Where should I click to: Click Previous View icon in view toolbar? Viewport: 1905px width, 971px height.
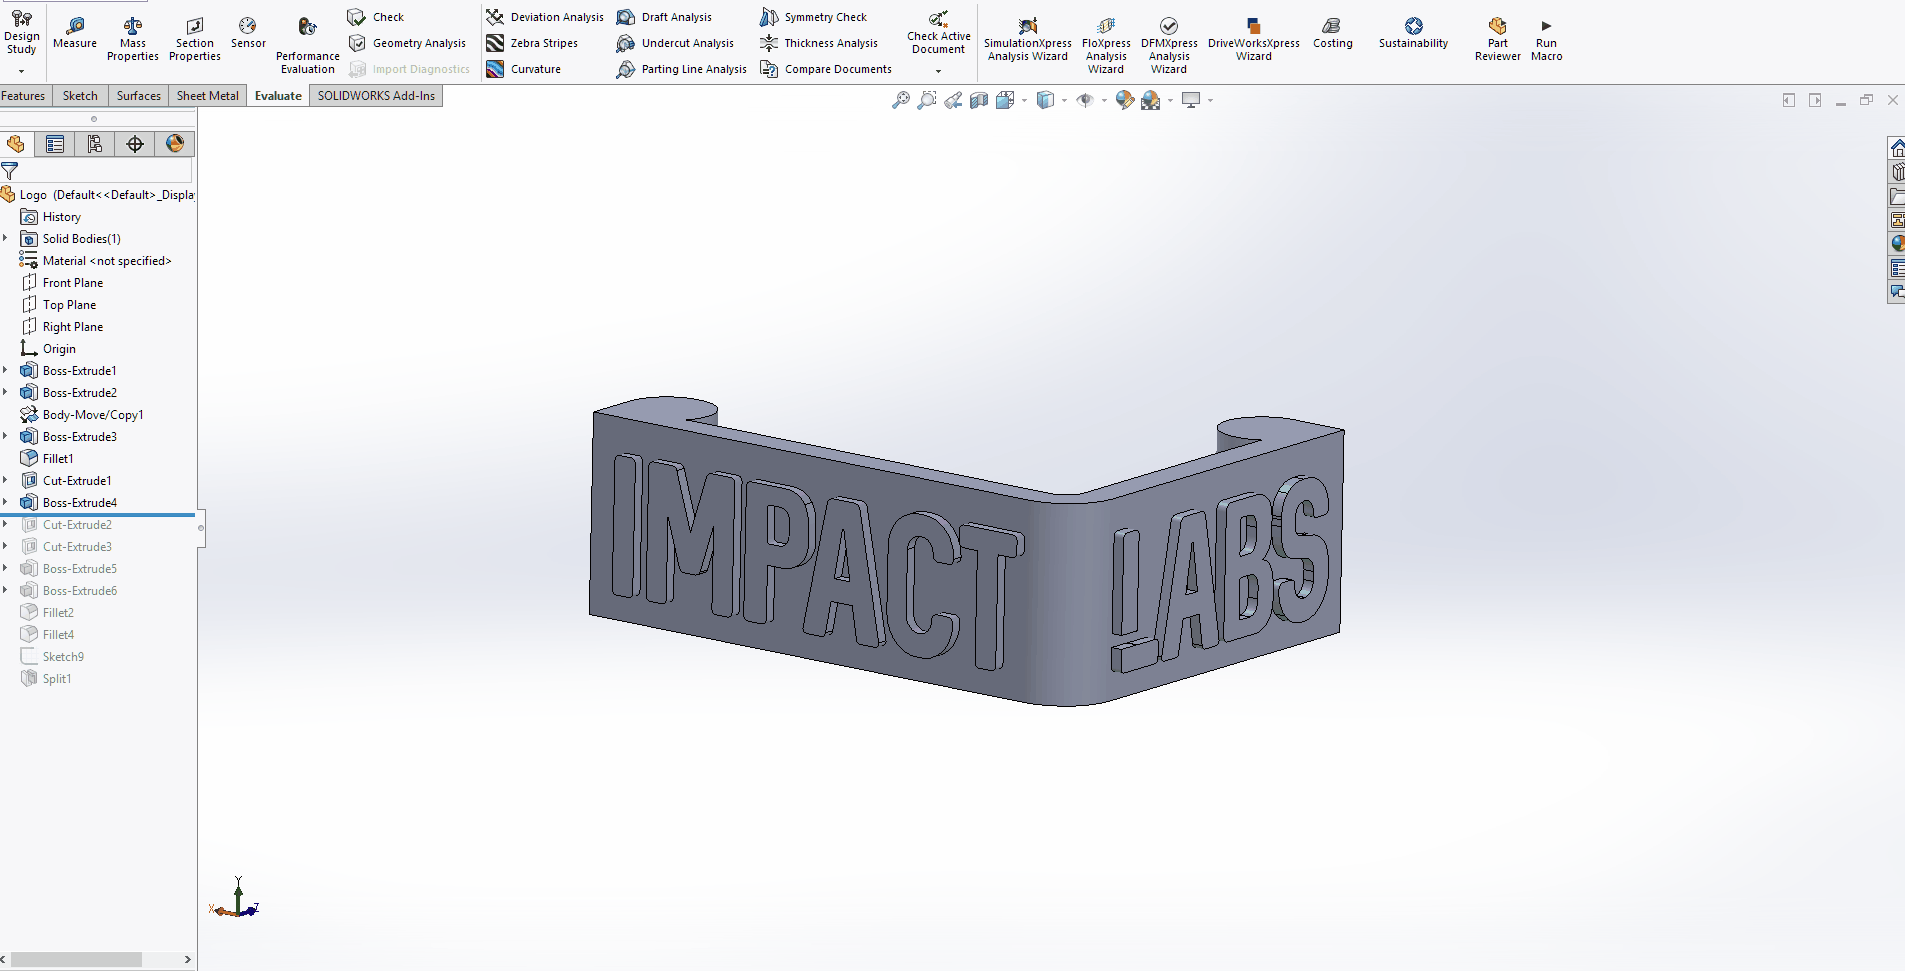click(953, 100)
